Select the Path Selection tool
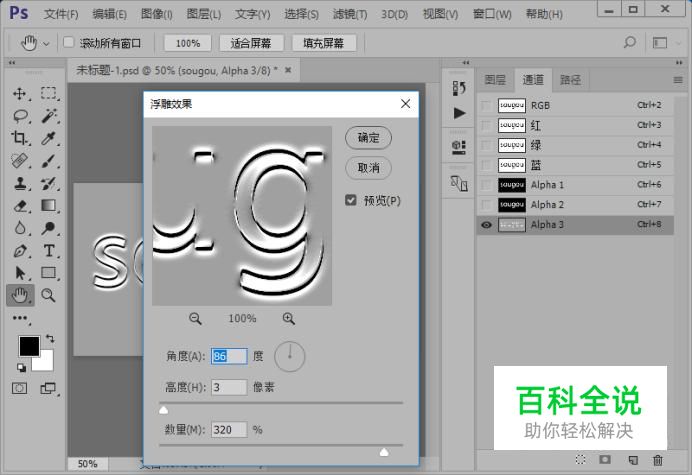Screen dimensions: 692x475 [x=20, y=273]
